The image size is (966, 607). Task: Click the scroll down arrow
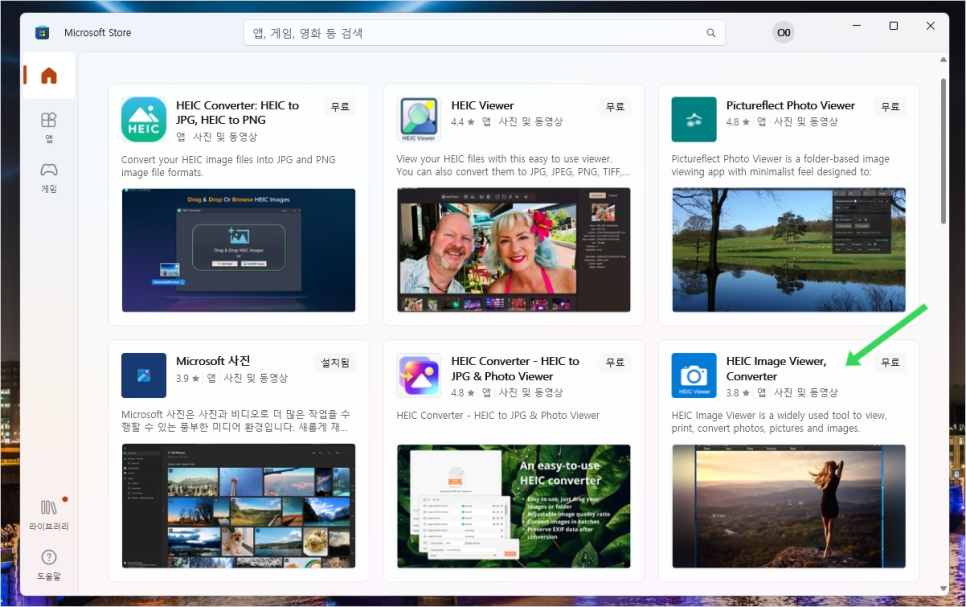(x=943, y=589)
